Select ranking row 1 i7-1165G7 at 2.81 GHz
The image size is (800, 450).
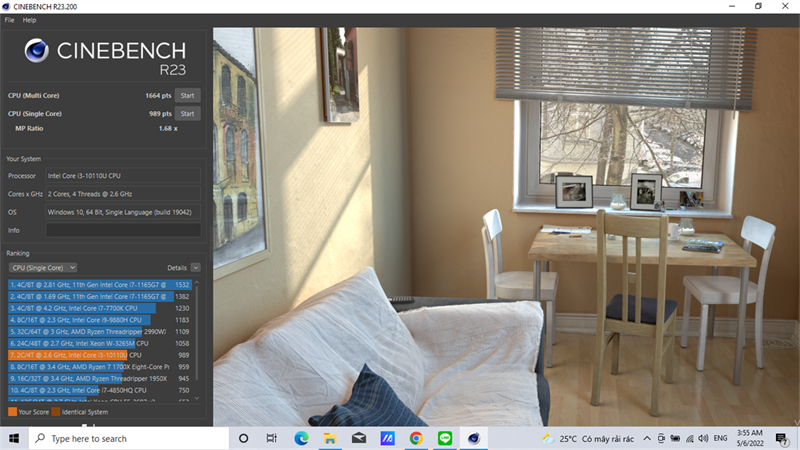99,285
